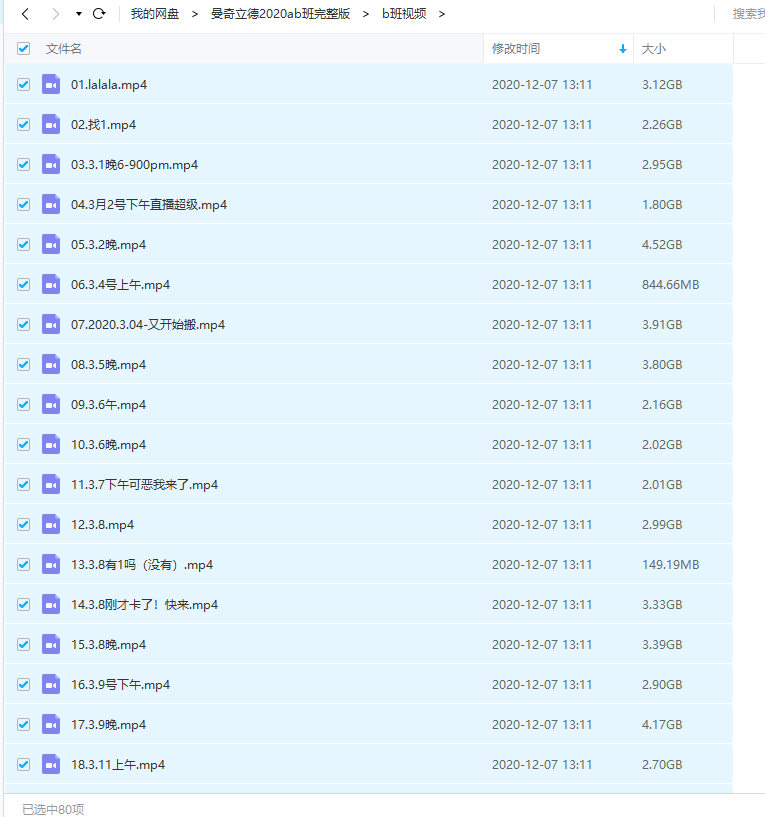Click video icon of 04.3月2号下午直播超级.mp4
The height and width of the screenshot is (817, 765).
click(51, 205)
